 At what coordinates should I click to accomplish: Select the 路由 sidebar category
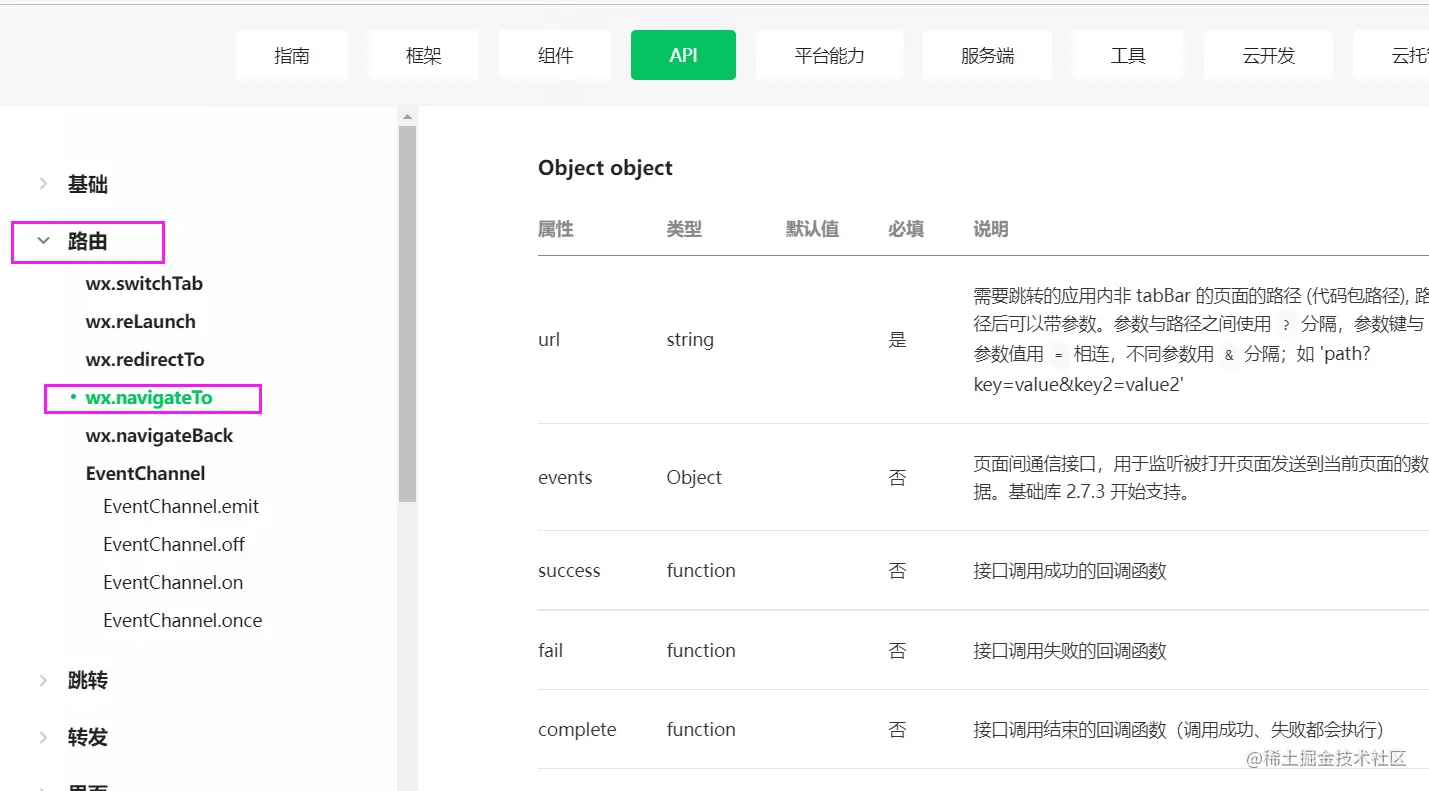[88, 241]
